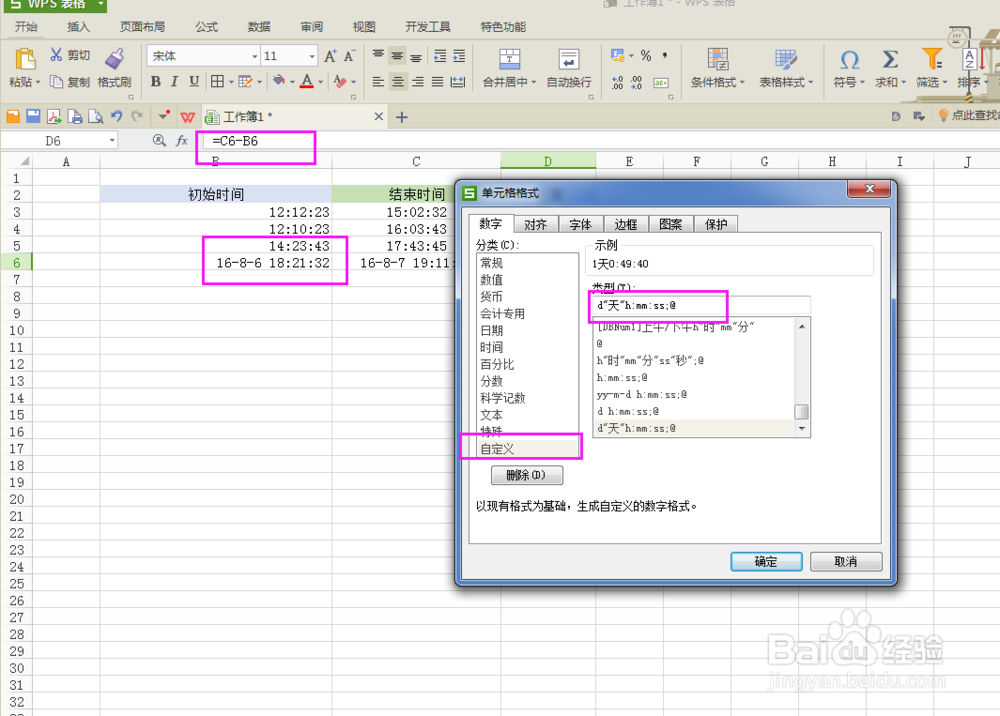Screen dimensions: 1000x716
Task: Open Table Style dropdown
Action: 786,82
